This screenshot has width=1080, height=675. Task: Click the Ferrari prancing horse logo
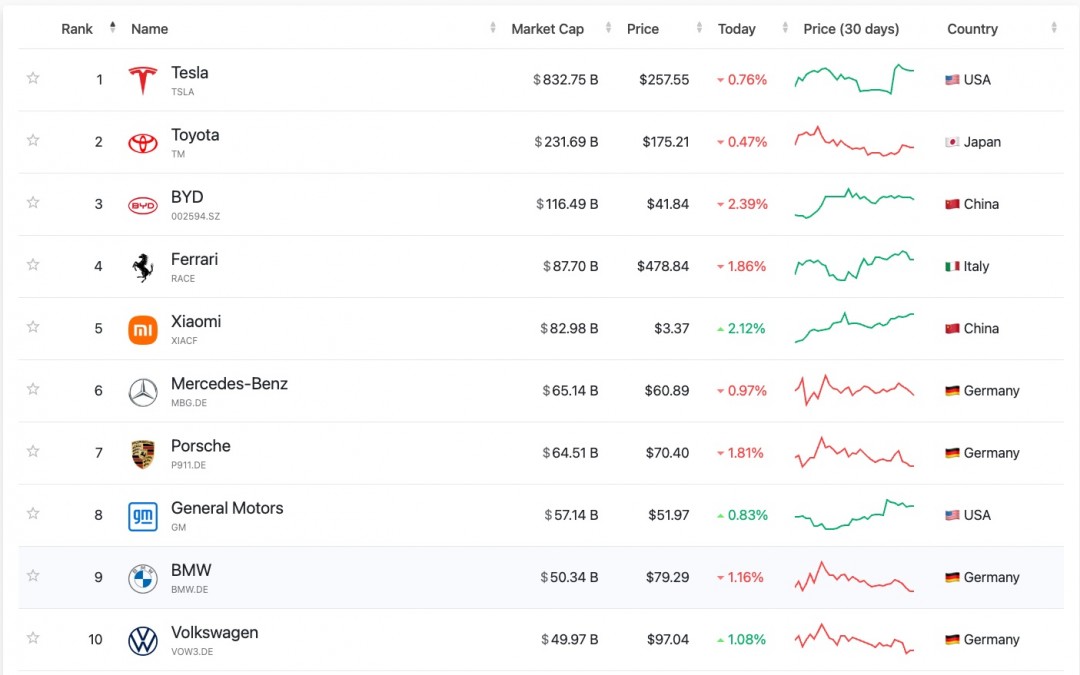tap(143, 267)
